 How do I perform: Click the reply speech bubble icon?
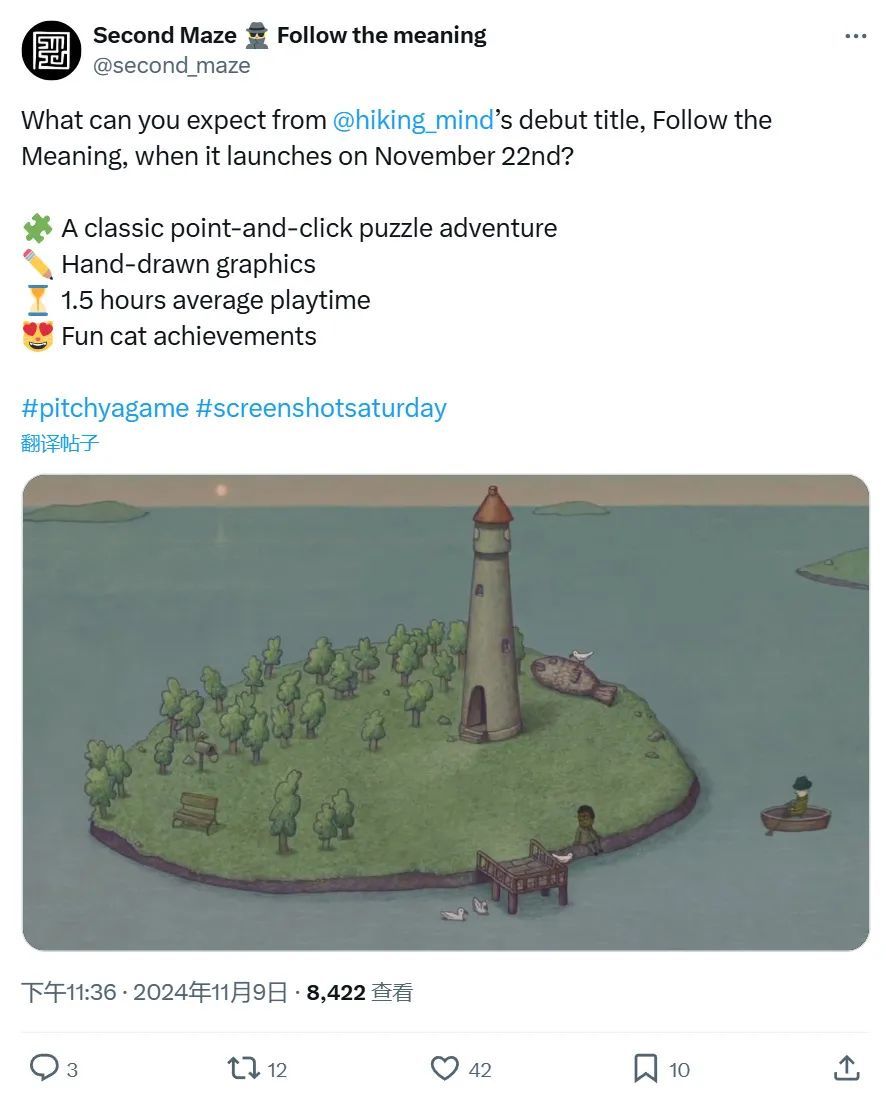pyautogui.click(x=43, y=1069)
